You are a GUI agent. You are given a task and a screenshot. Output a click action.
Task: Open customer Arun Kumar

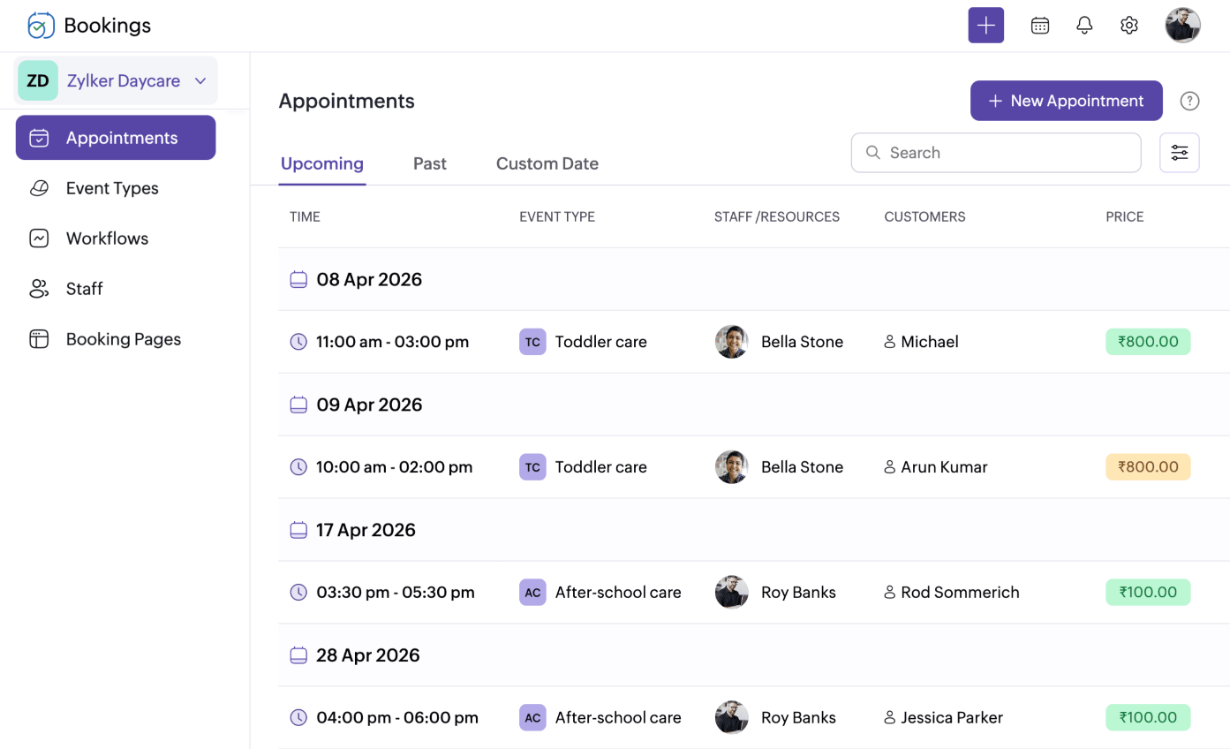(944, 467)
